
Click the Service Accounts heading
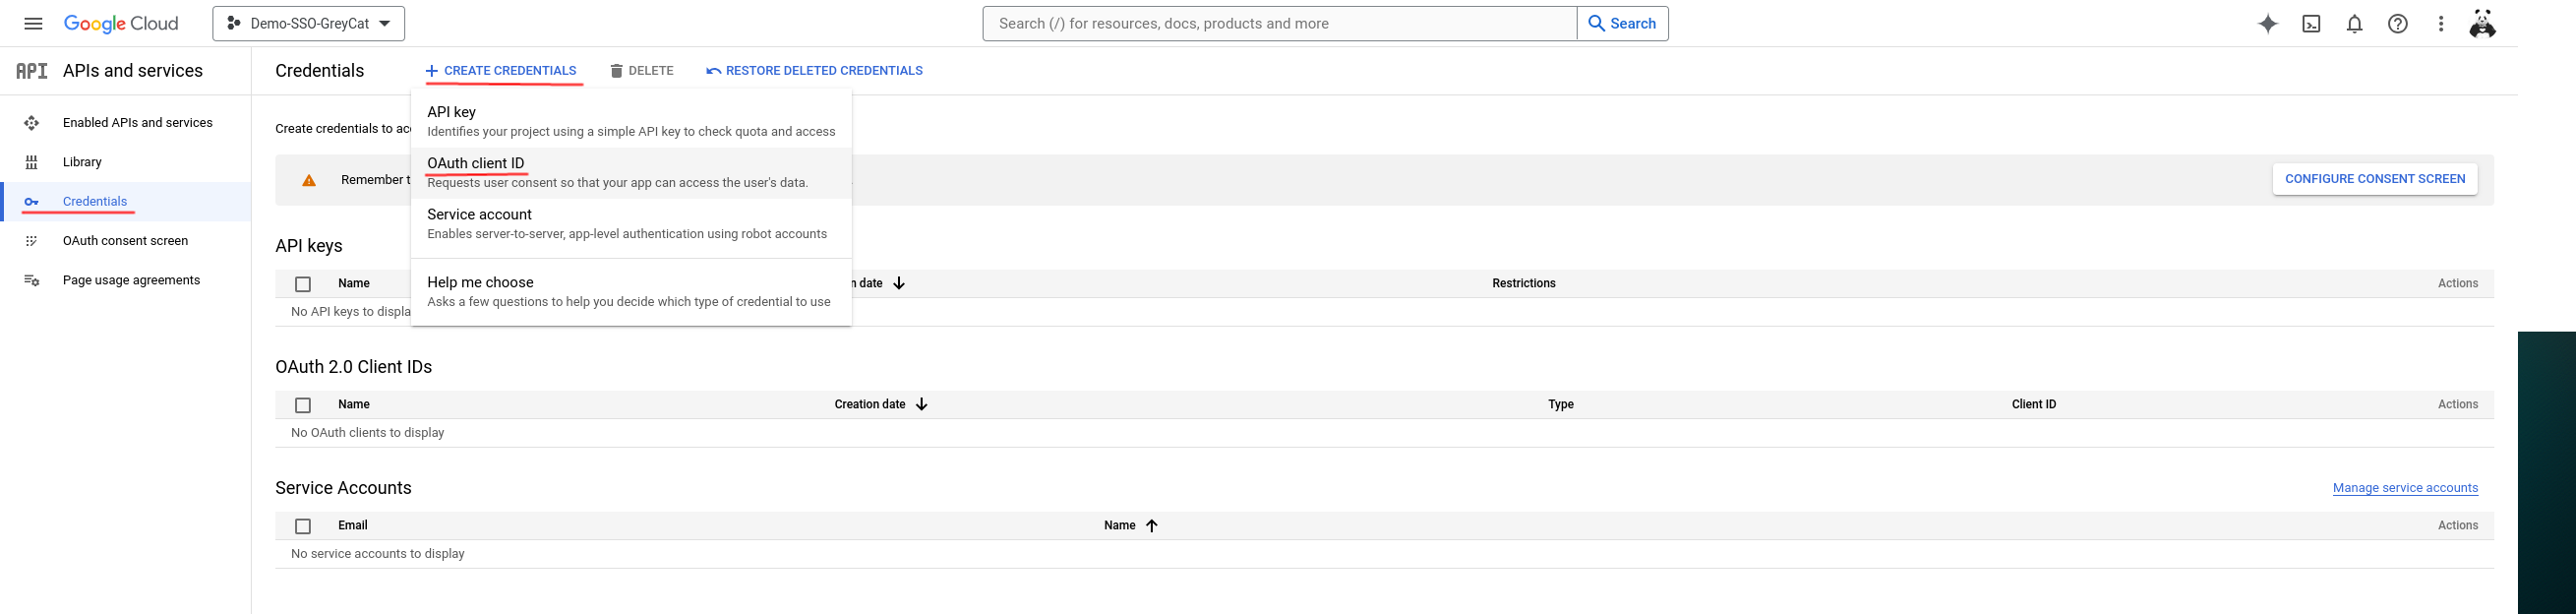click(x=343, y=488)
